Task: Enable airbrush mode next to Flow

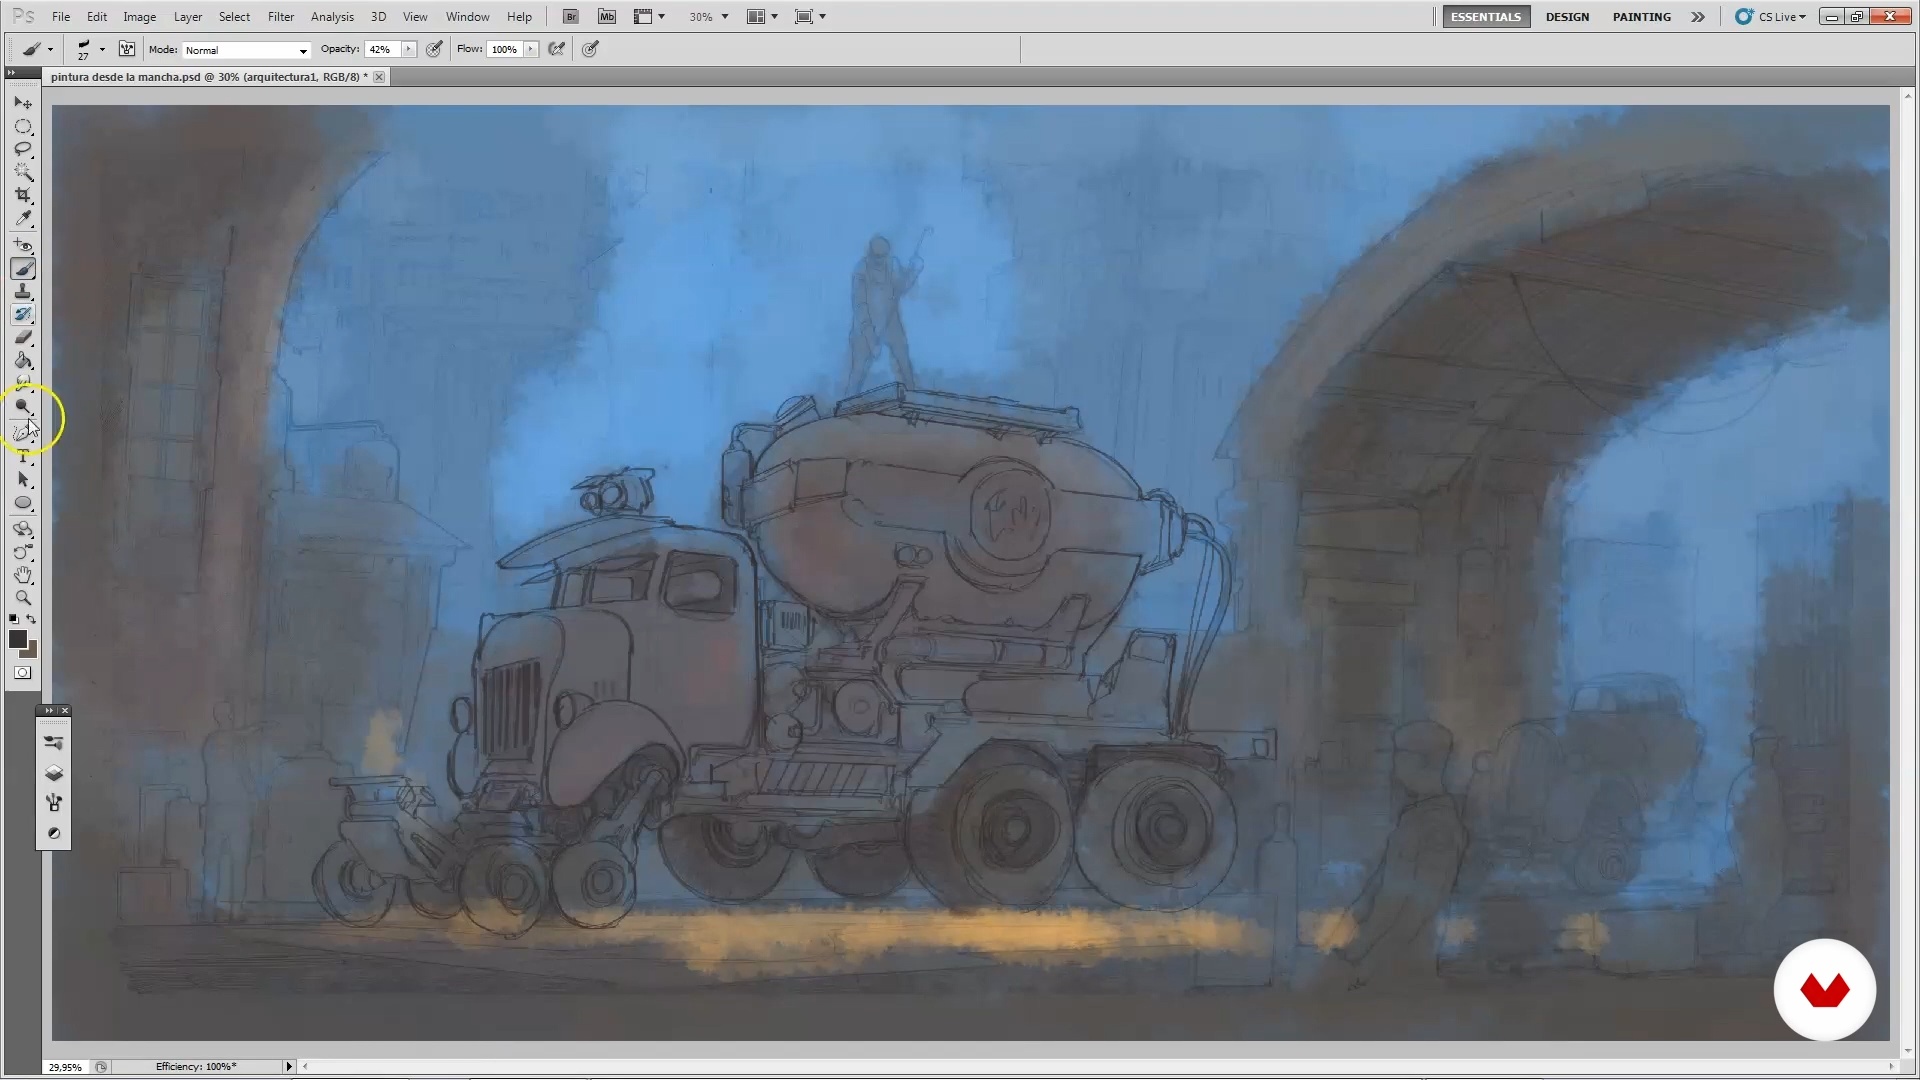Action: click(x=557, y=49)
